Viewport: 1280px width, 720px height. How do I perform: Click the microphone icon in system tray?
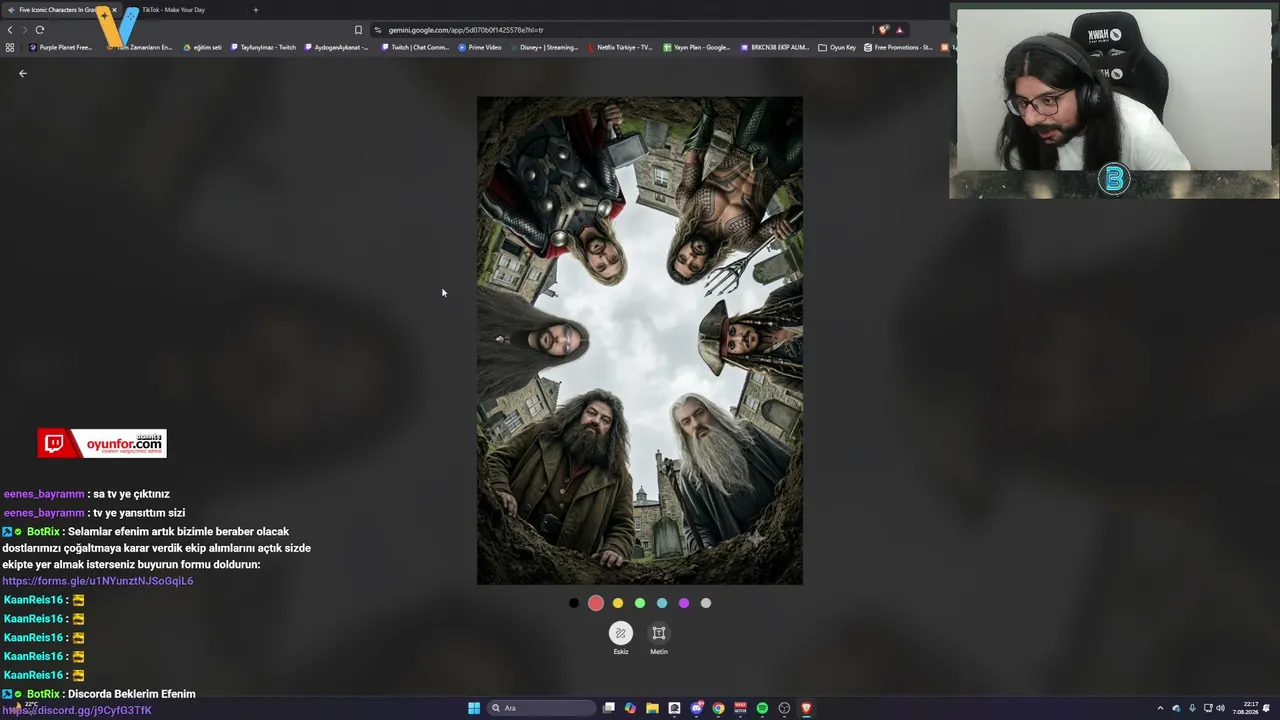[x=1192, y=708]
